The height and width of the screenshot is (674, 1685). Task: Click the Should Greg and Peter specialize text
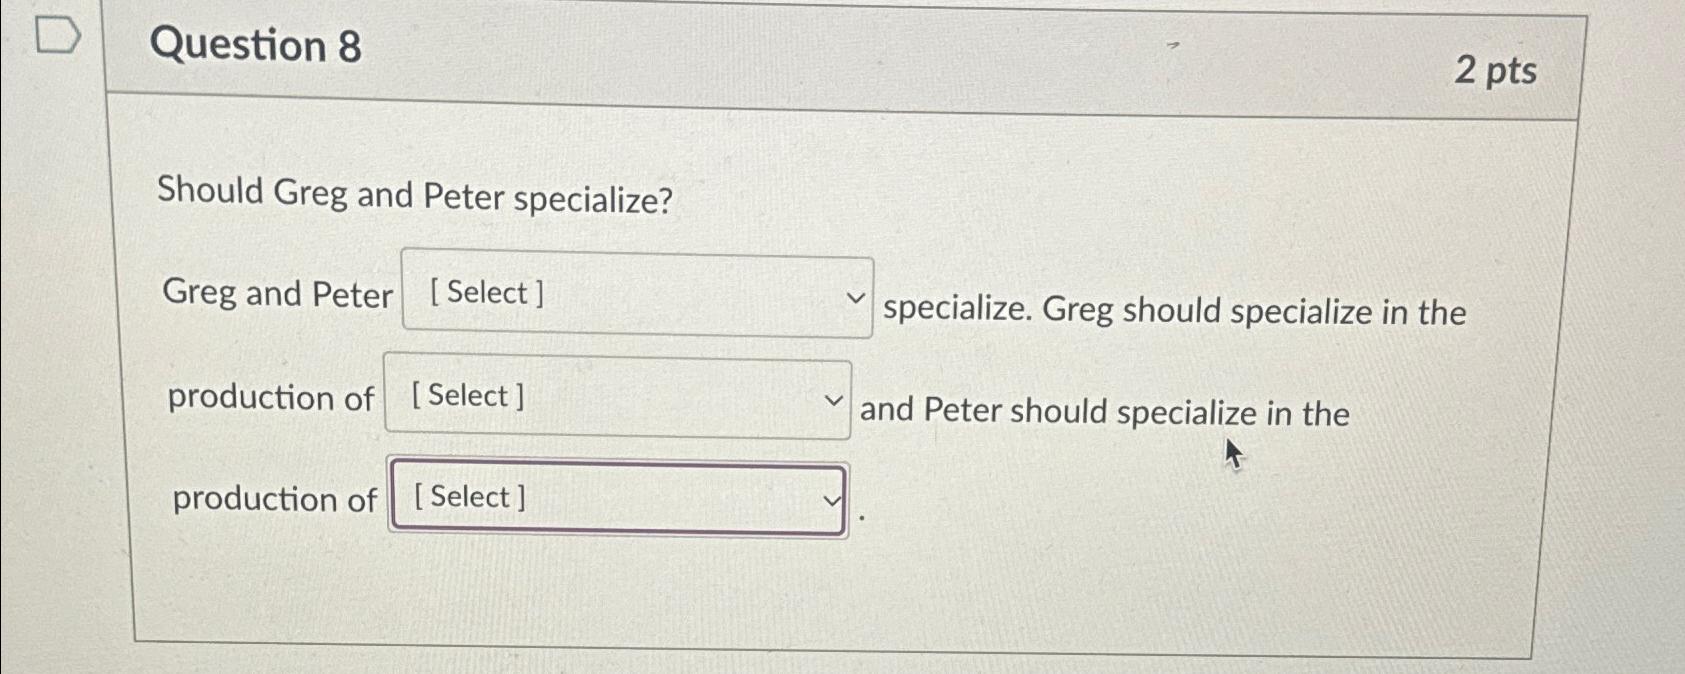416,196
